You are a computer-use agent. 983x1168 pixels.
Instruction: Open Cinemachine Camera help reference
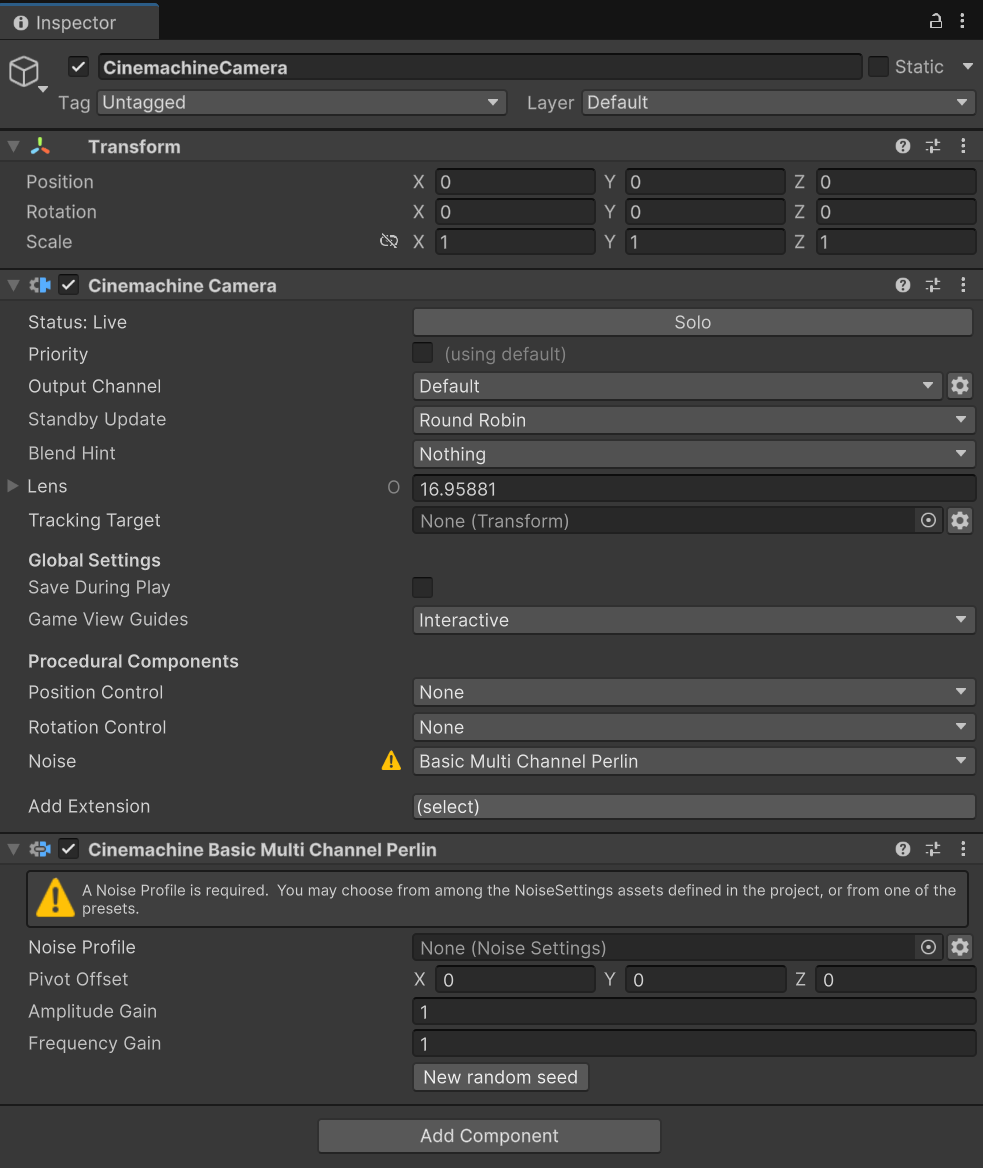point(903,285)
